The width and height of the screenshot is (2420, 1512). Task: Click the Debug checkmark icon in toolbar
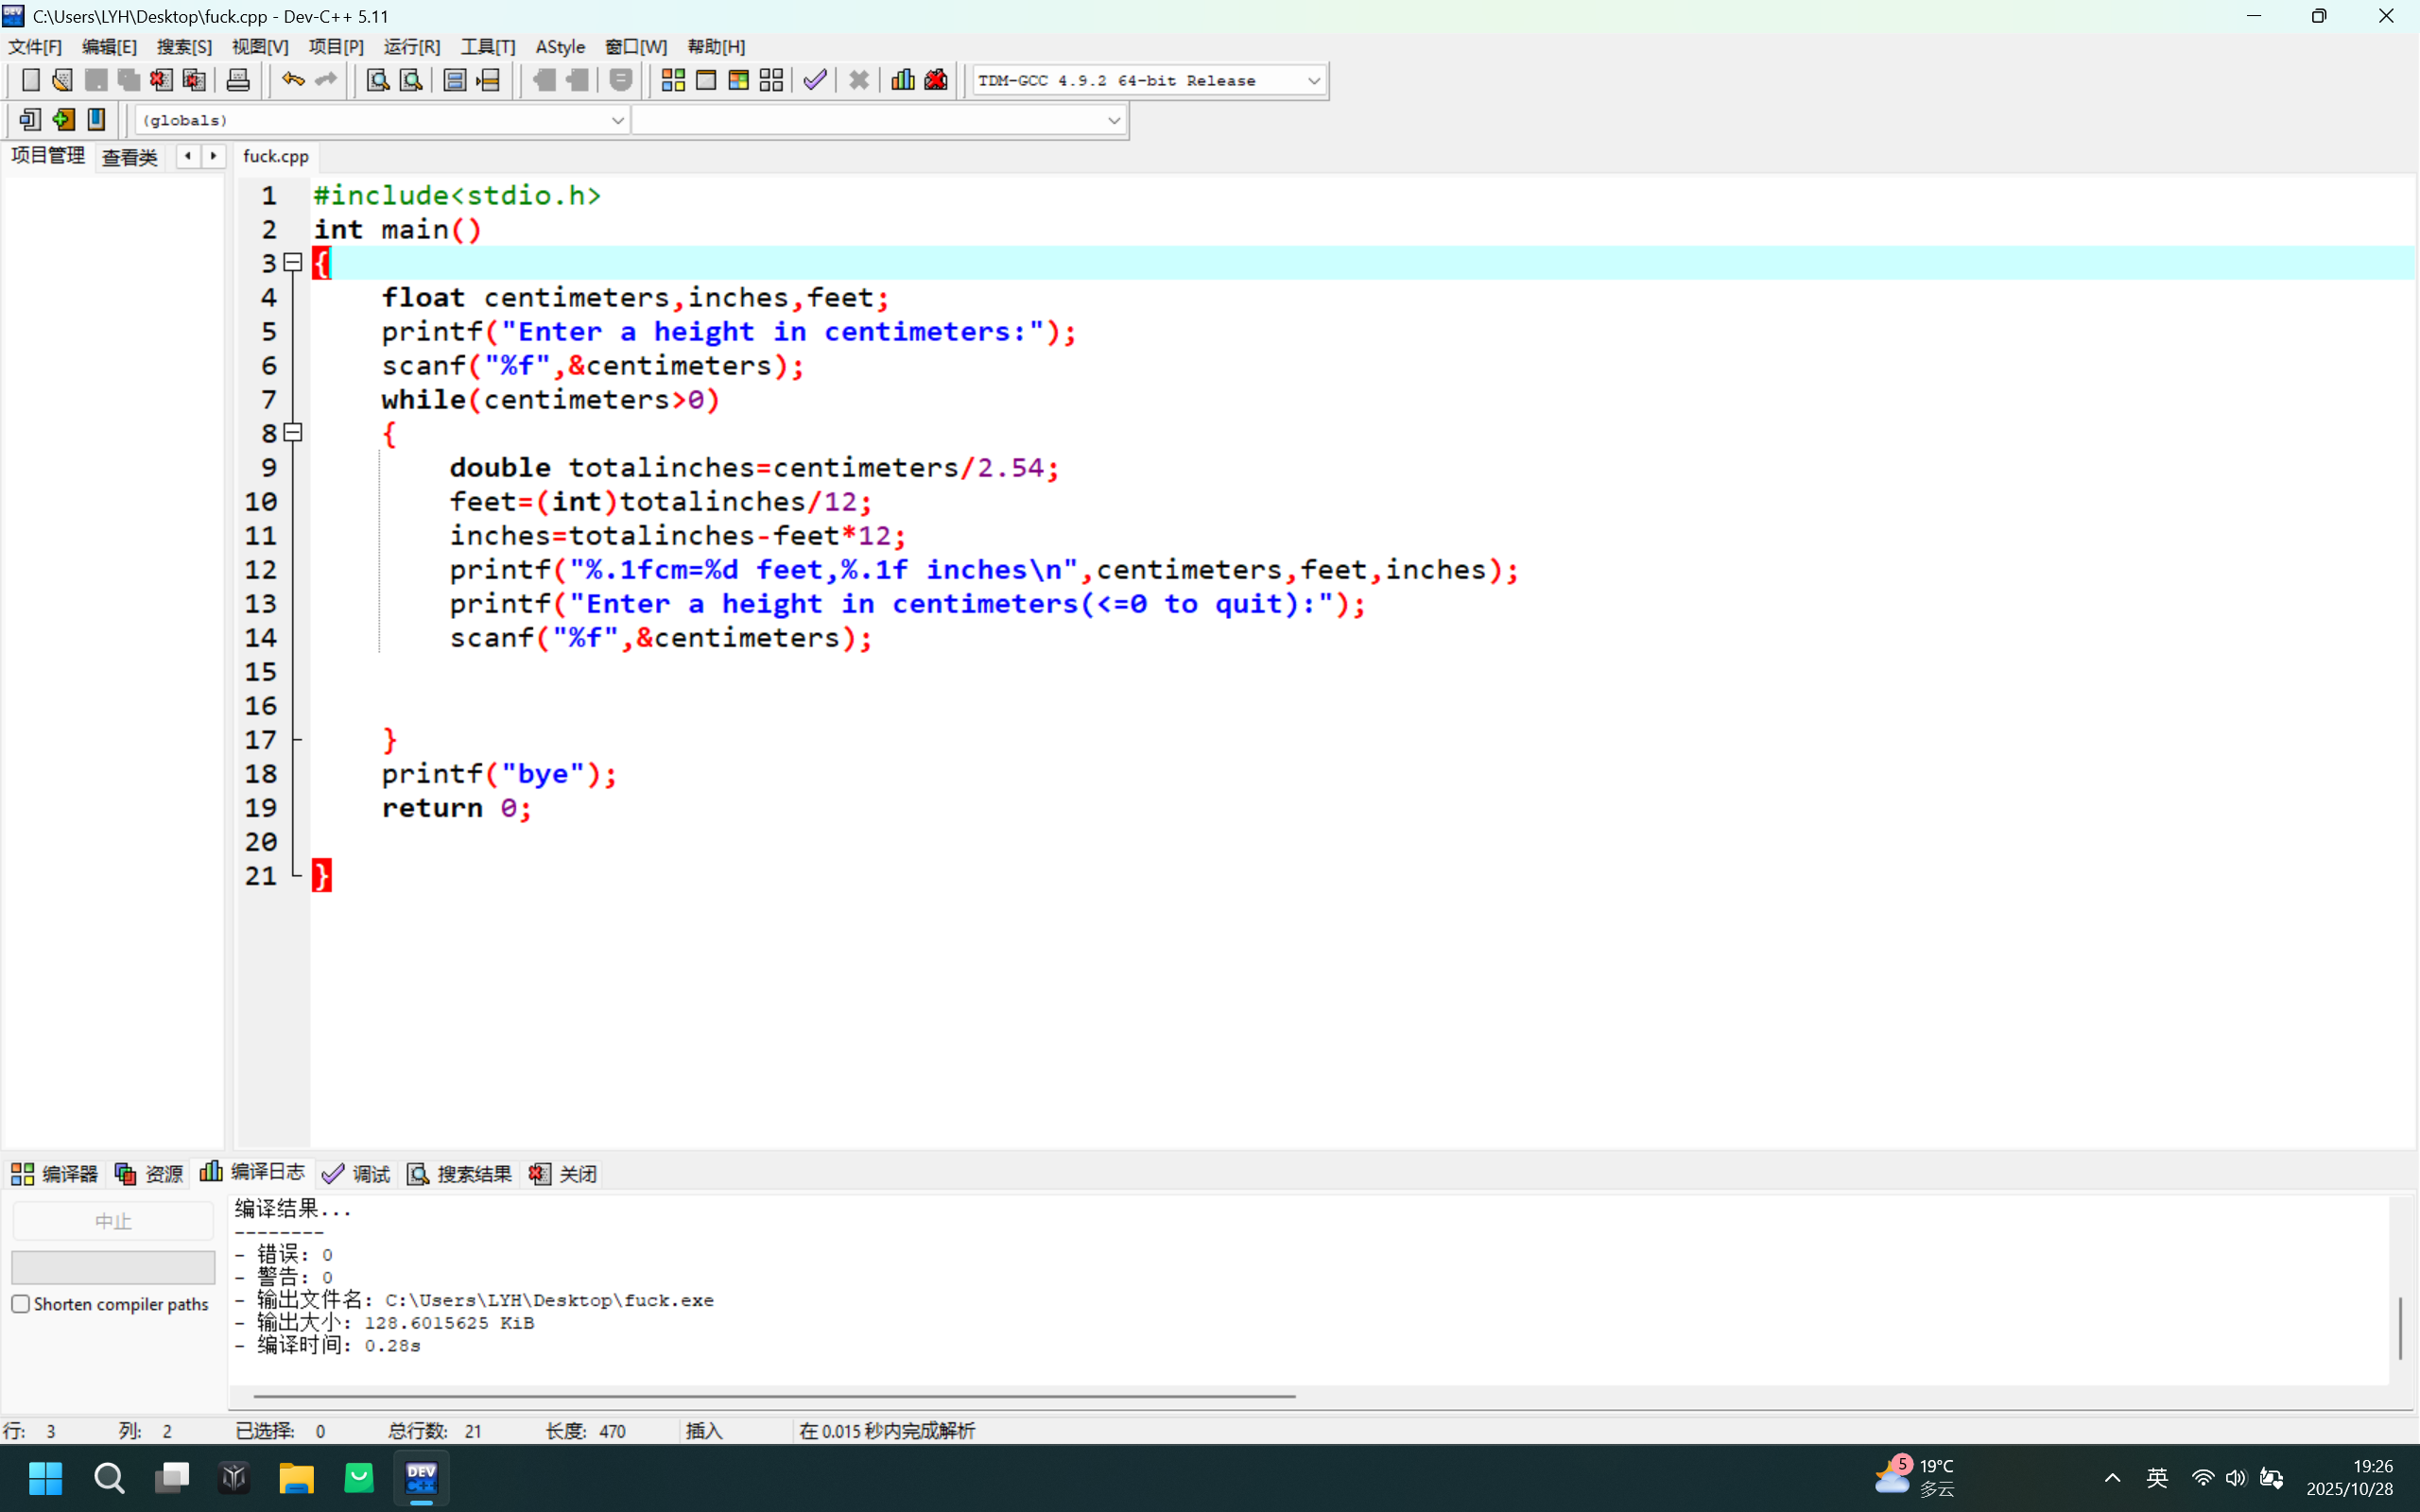[x=815, y=80]
